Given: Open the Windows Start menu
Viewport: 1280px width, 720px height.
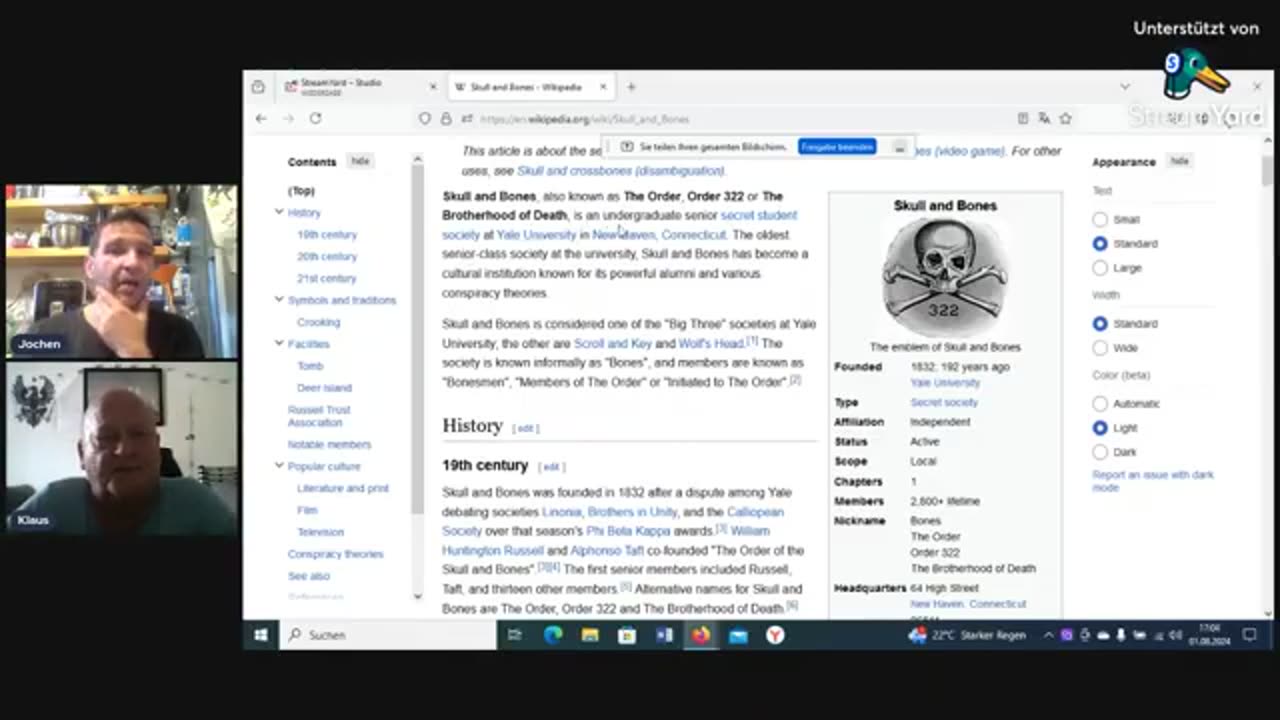Looking at the screenshot, I should tap(261, 635).
